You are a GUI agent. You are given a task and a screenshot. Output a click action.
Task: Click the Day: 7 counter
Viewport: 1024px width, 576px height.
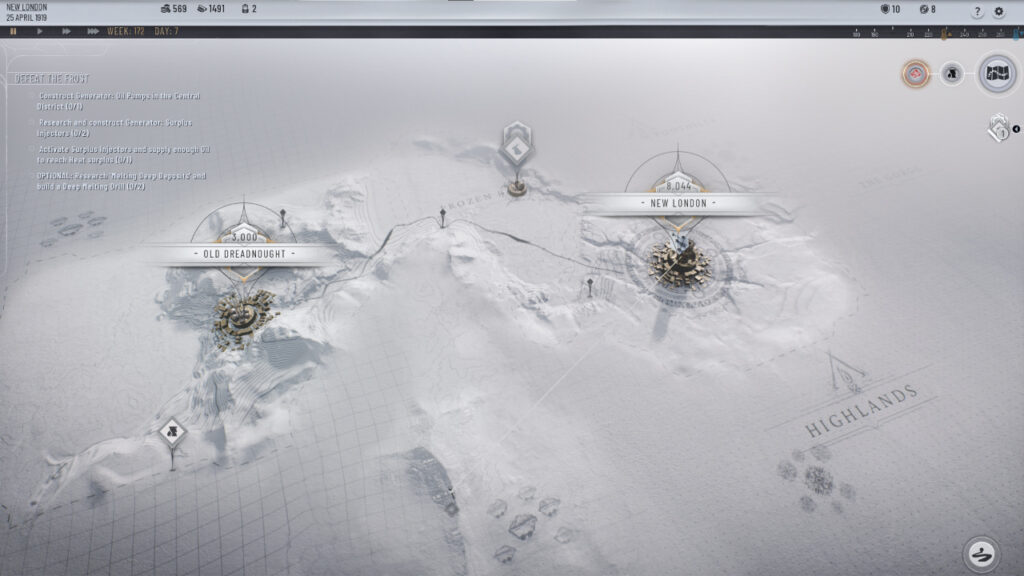(167, 31)
